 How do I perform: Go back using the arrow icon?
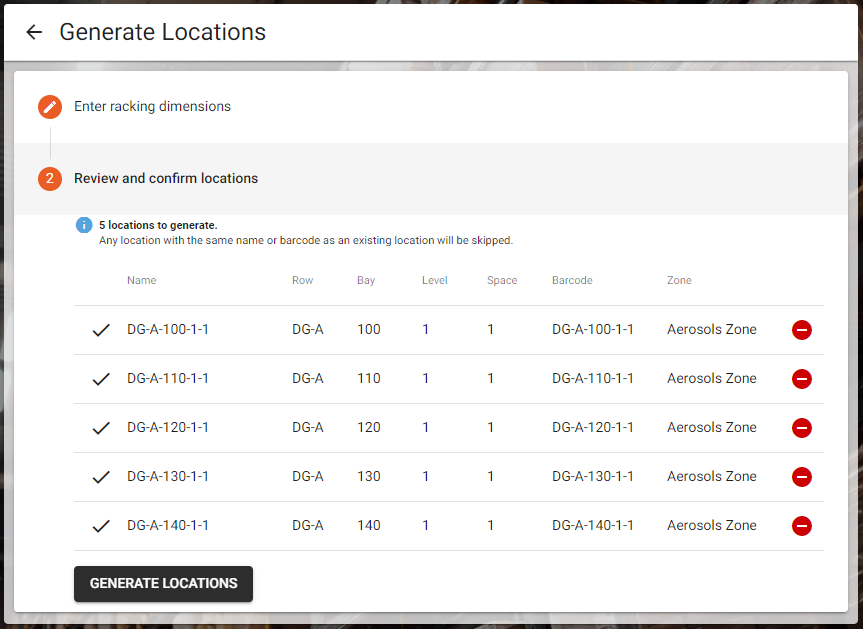coord(34,32)
